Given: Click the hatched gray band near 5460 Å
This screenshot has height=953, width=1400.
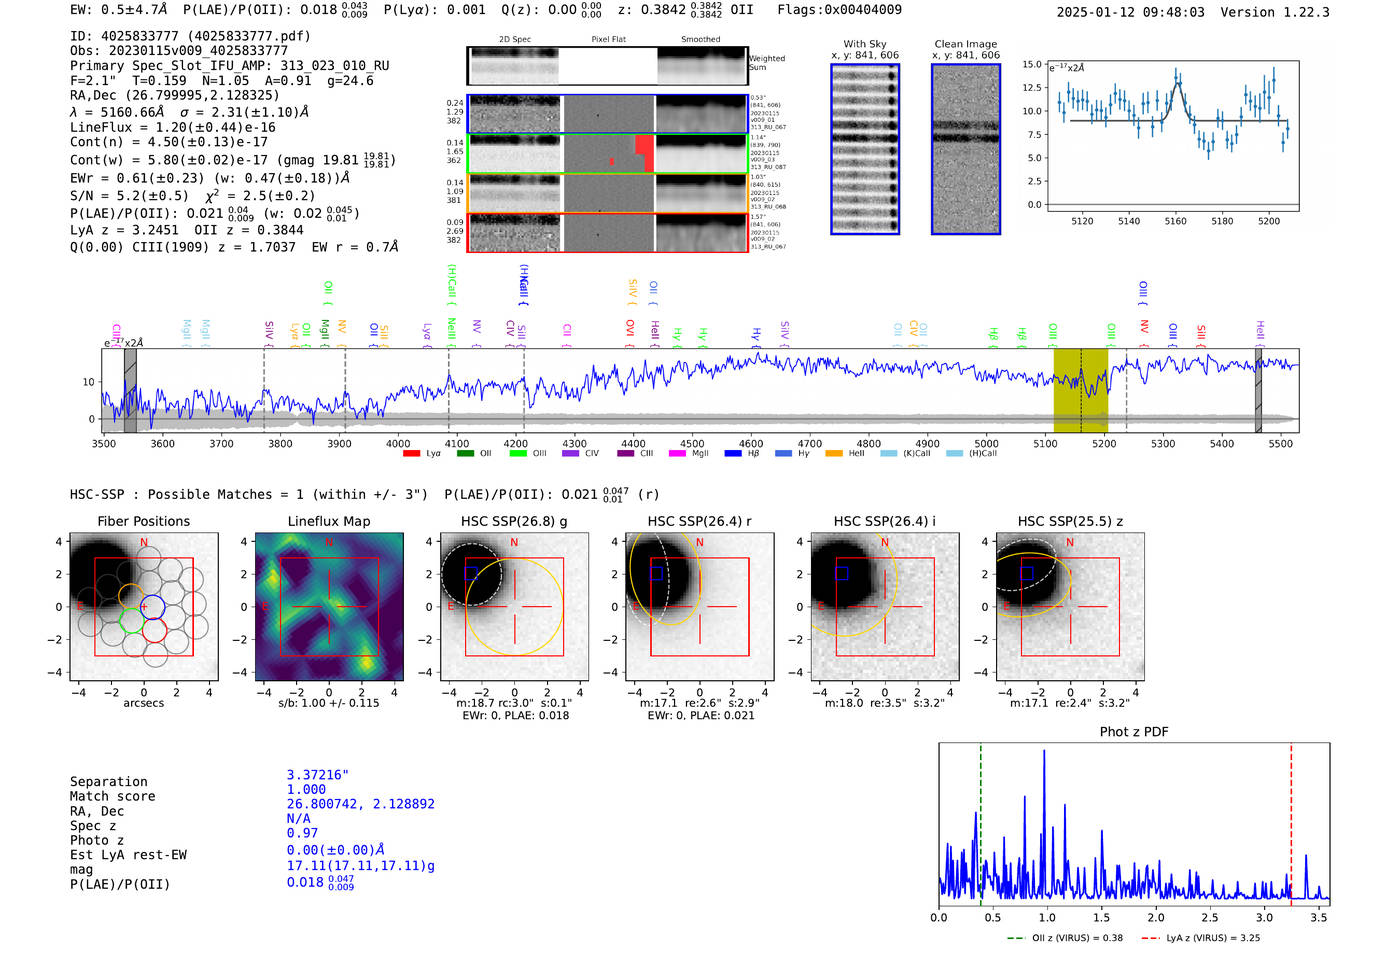Looking at the screenshot, I should coord(1258,390).
